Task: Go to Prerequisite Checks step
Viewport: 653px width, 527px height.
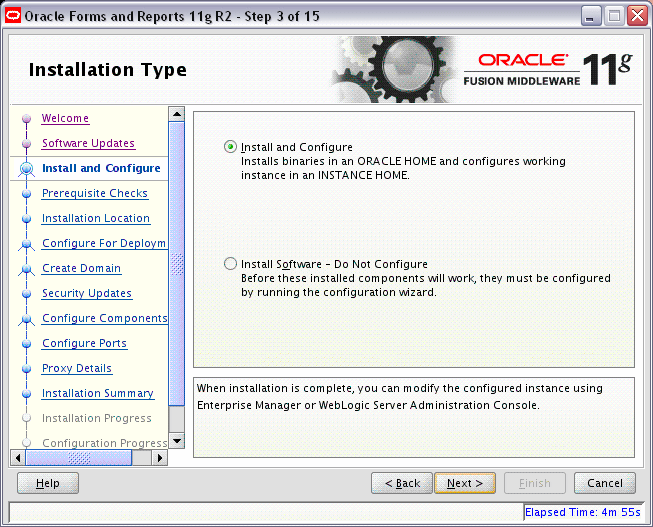Action: click(x=95, y=193)
